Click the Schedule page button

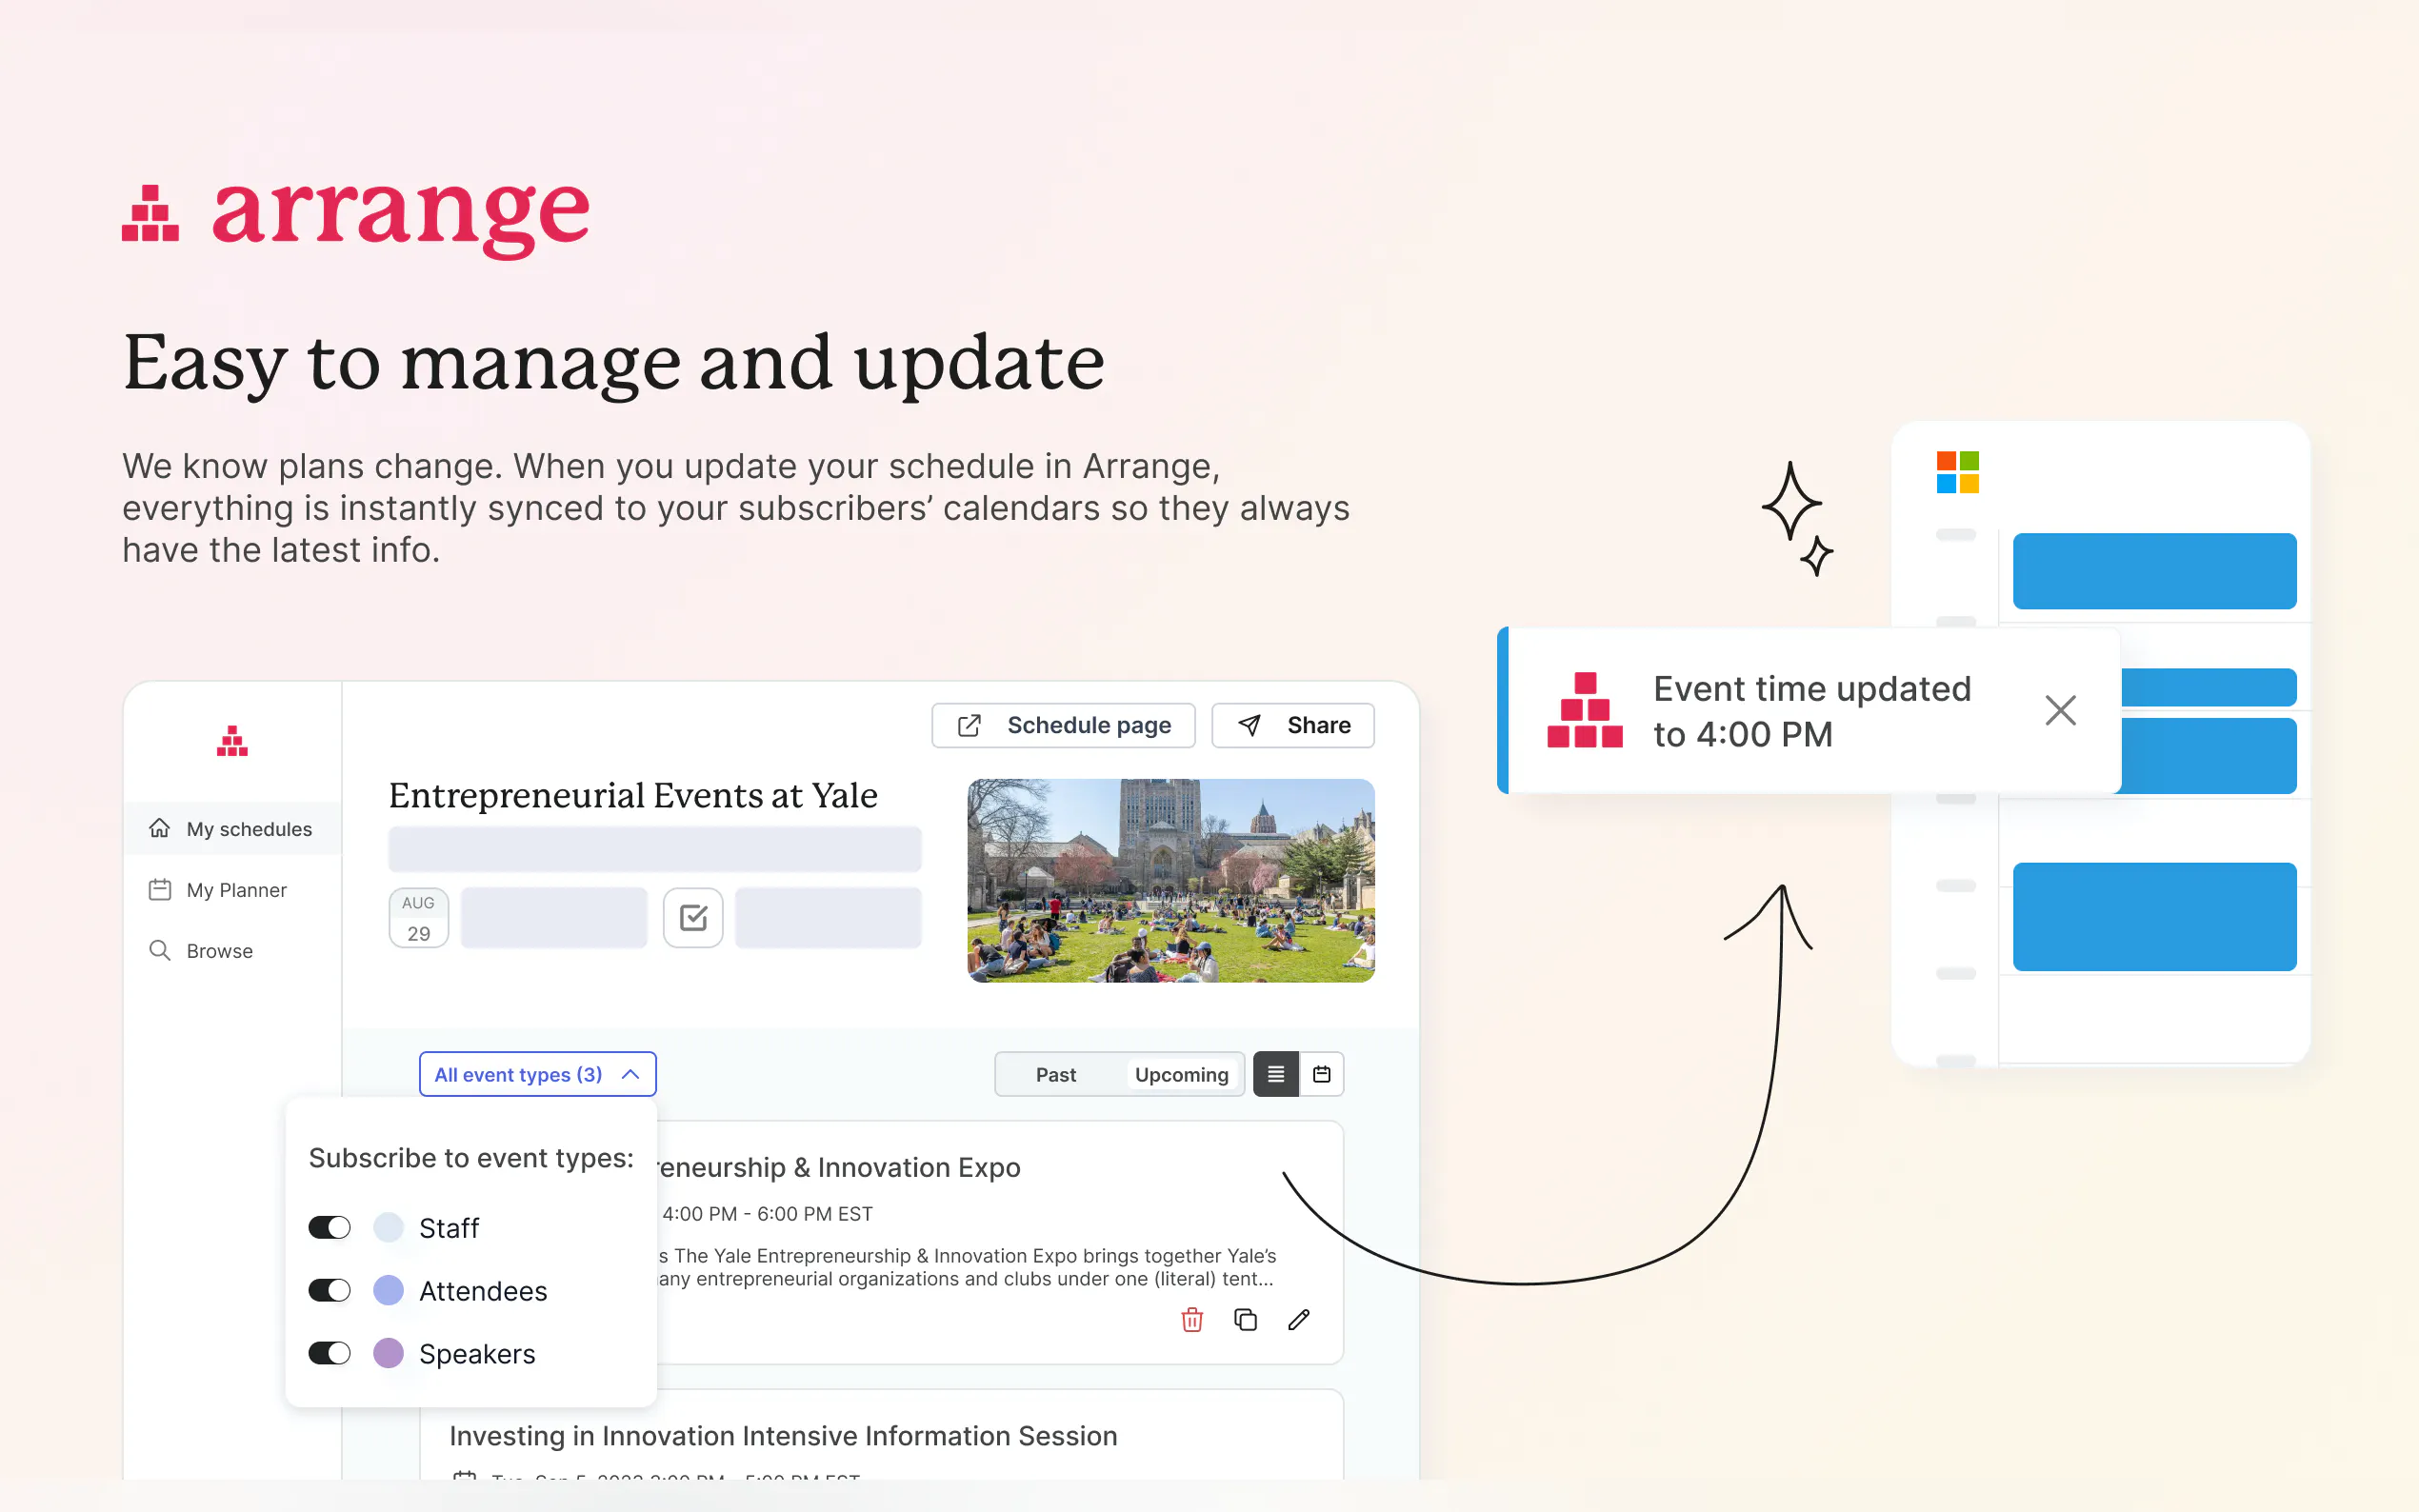[1063, 725]
